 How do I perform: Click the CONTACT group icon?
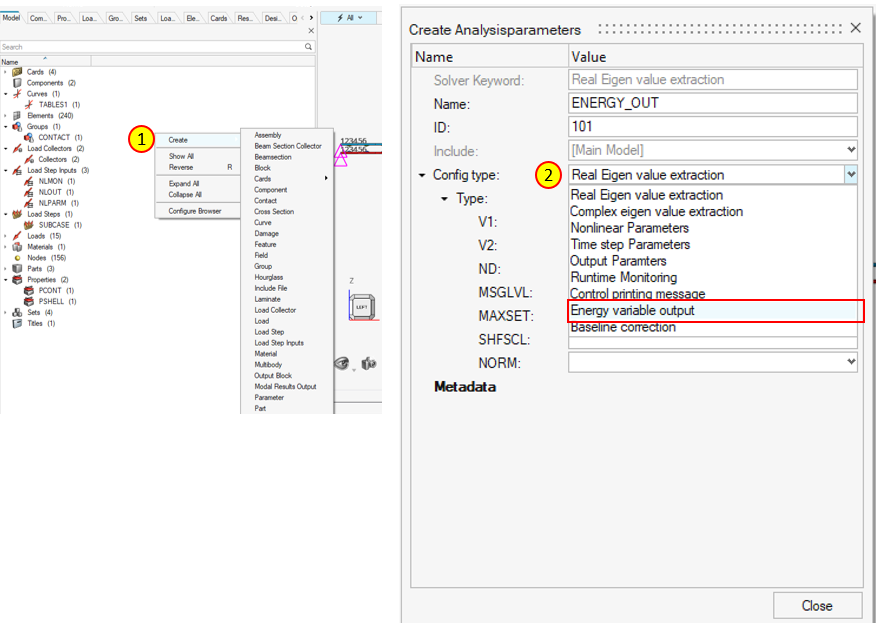coord(28,138)
